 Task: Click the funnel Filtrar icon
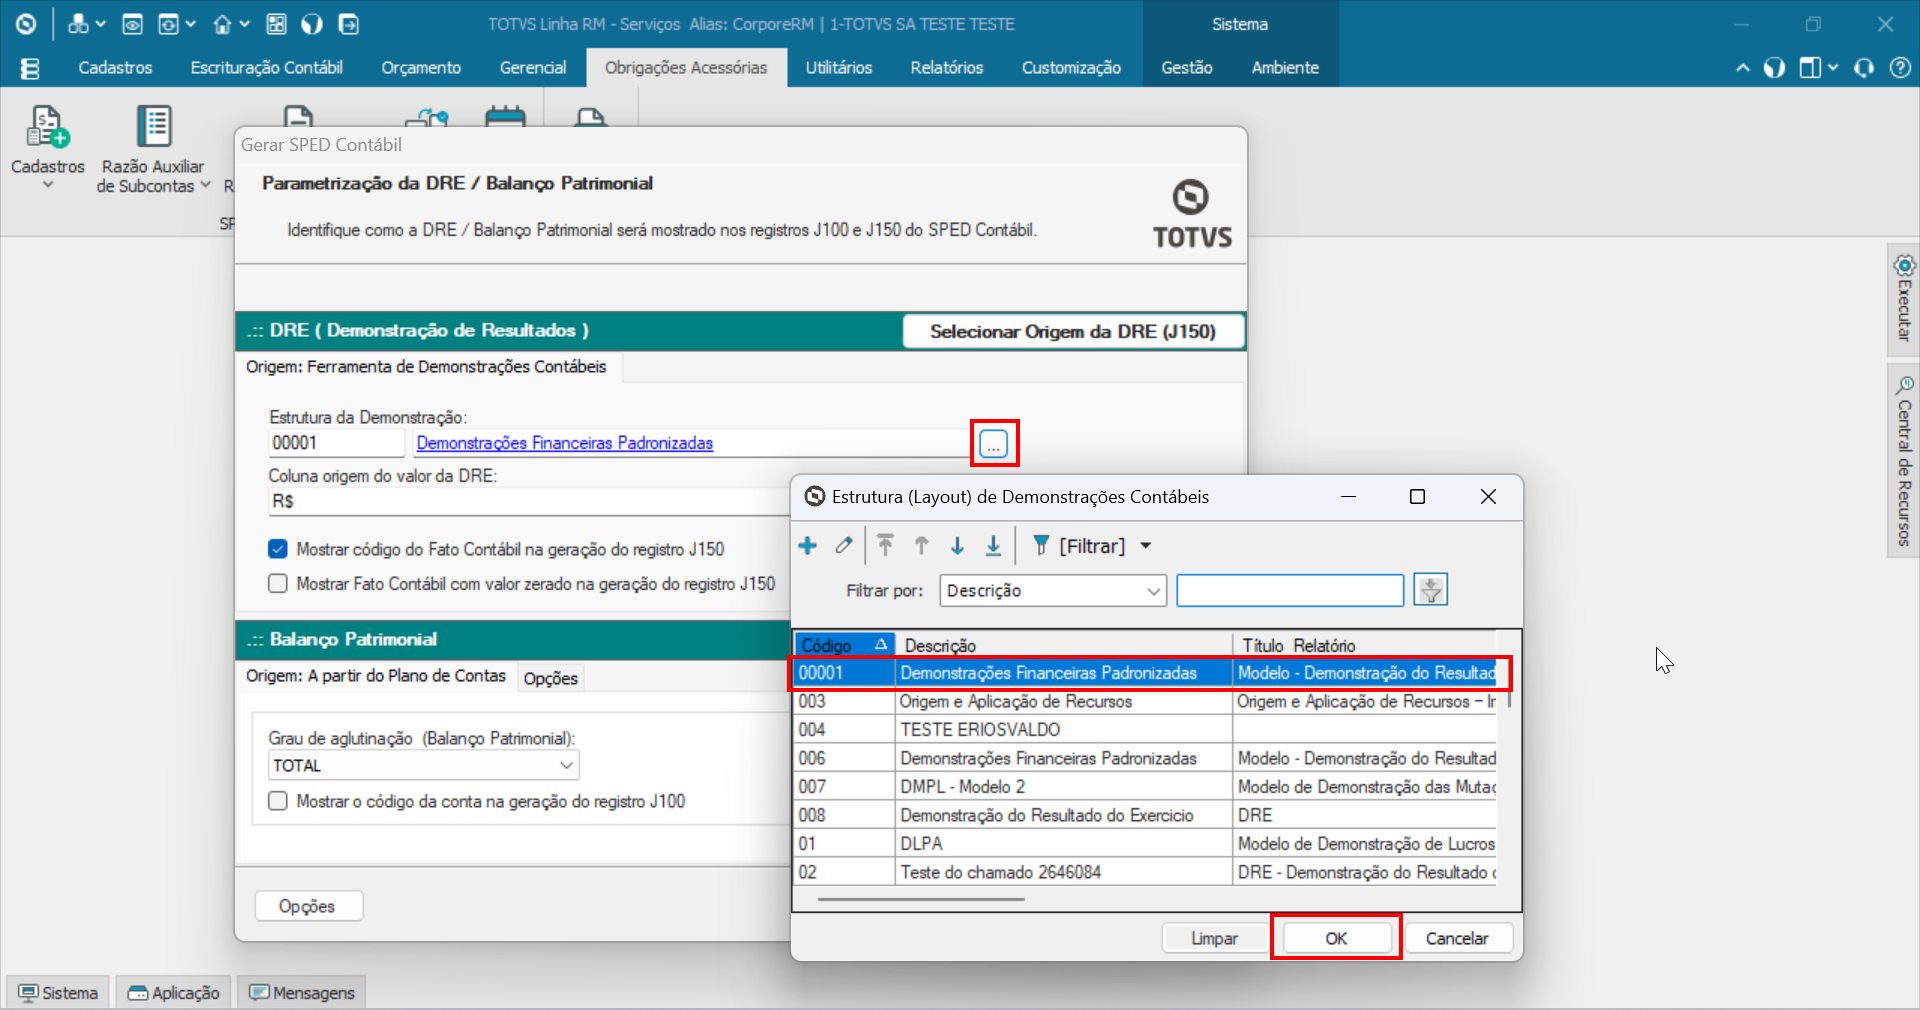pyautogui.click(x=1041, y=545)
